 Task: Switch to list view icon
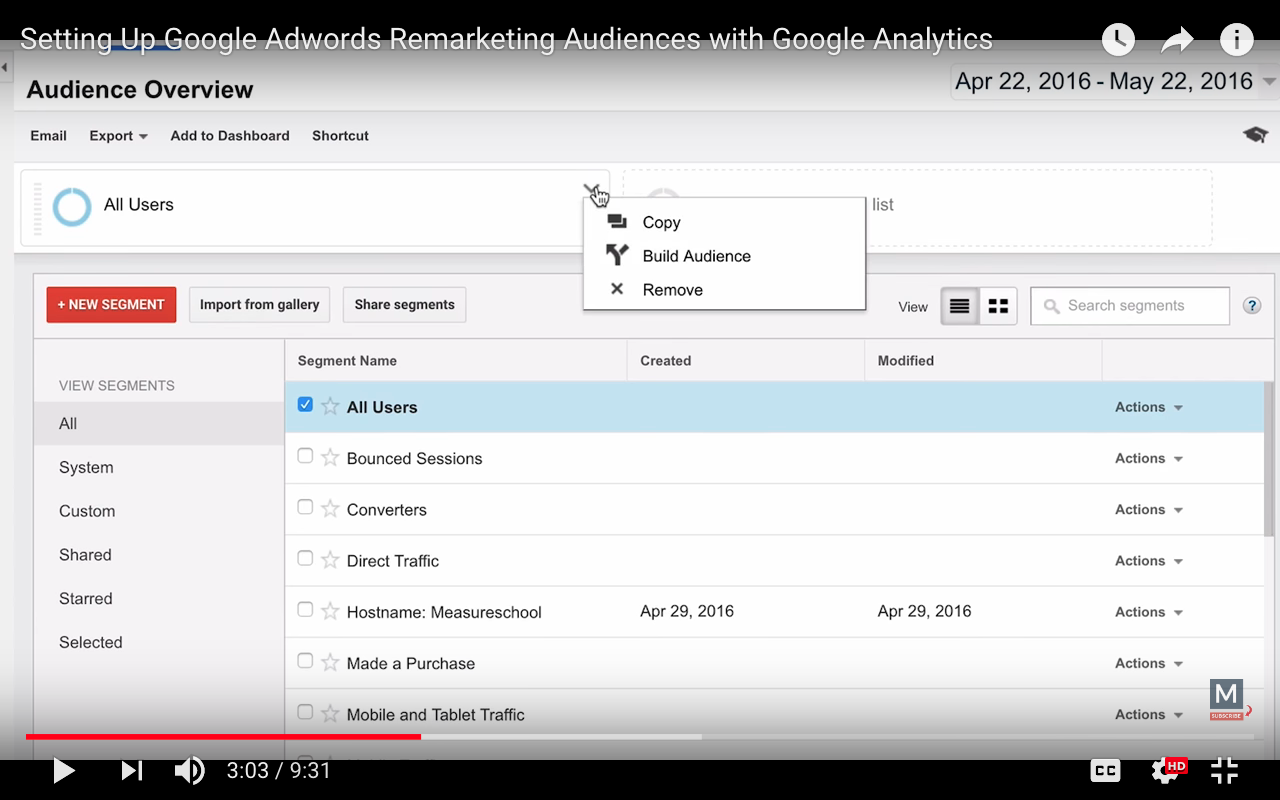959,306
